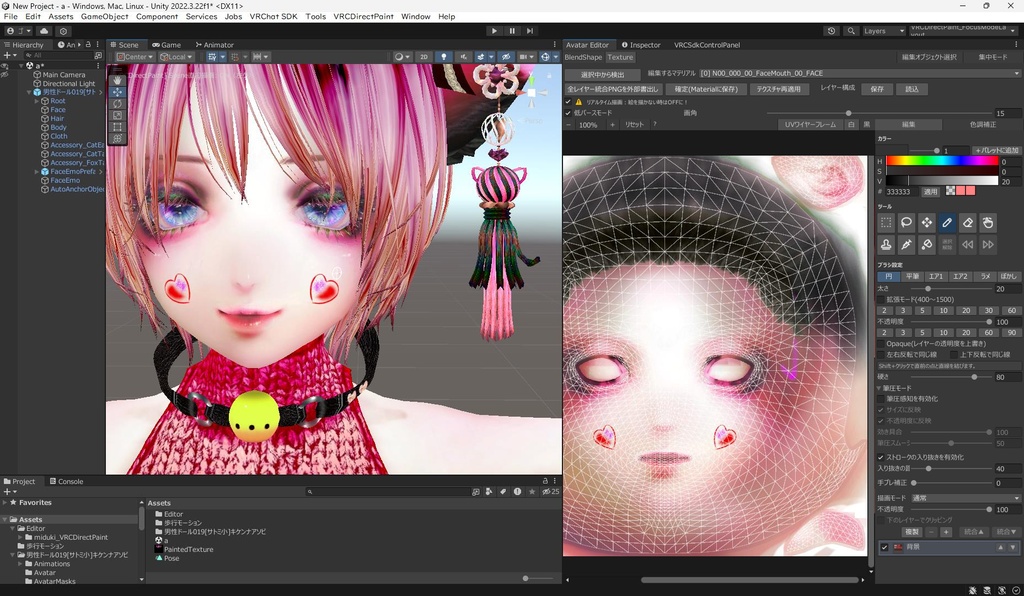This screenshot has width=1024, height=596.
Task: Select the rectangular selection tool
Action: pyautogui.click(x=886, y=223)
